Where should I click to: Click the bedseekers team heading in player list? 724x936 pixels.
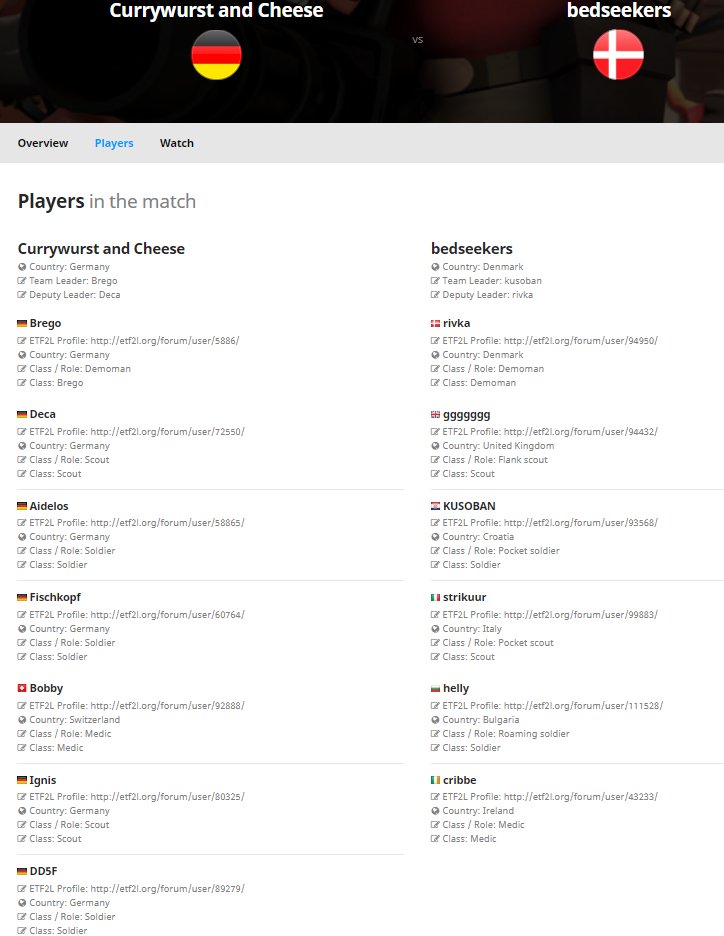tap(472, 249)
